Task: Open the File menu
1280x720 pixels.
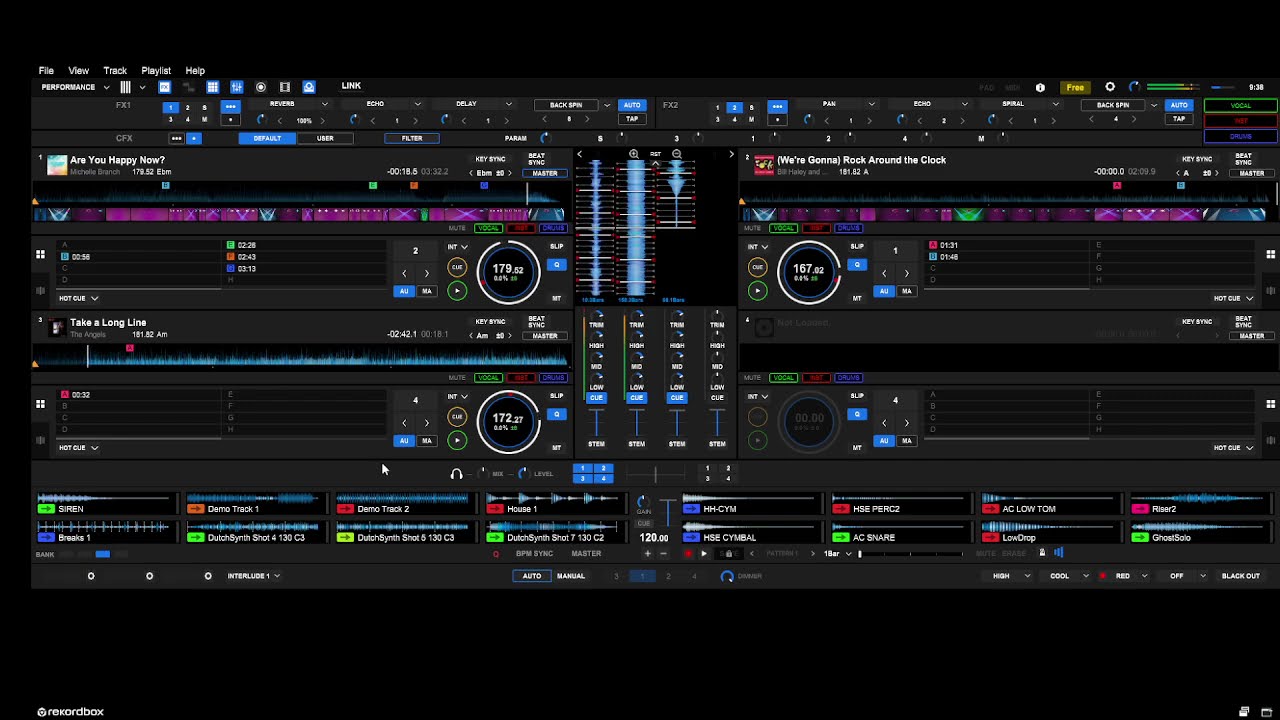Action: (x=46, y=71)
